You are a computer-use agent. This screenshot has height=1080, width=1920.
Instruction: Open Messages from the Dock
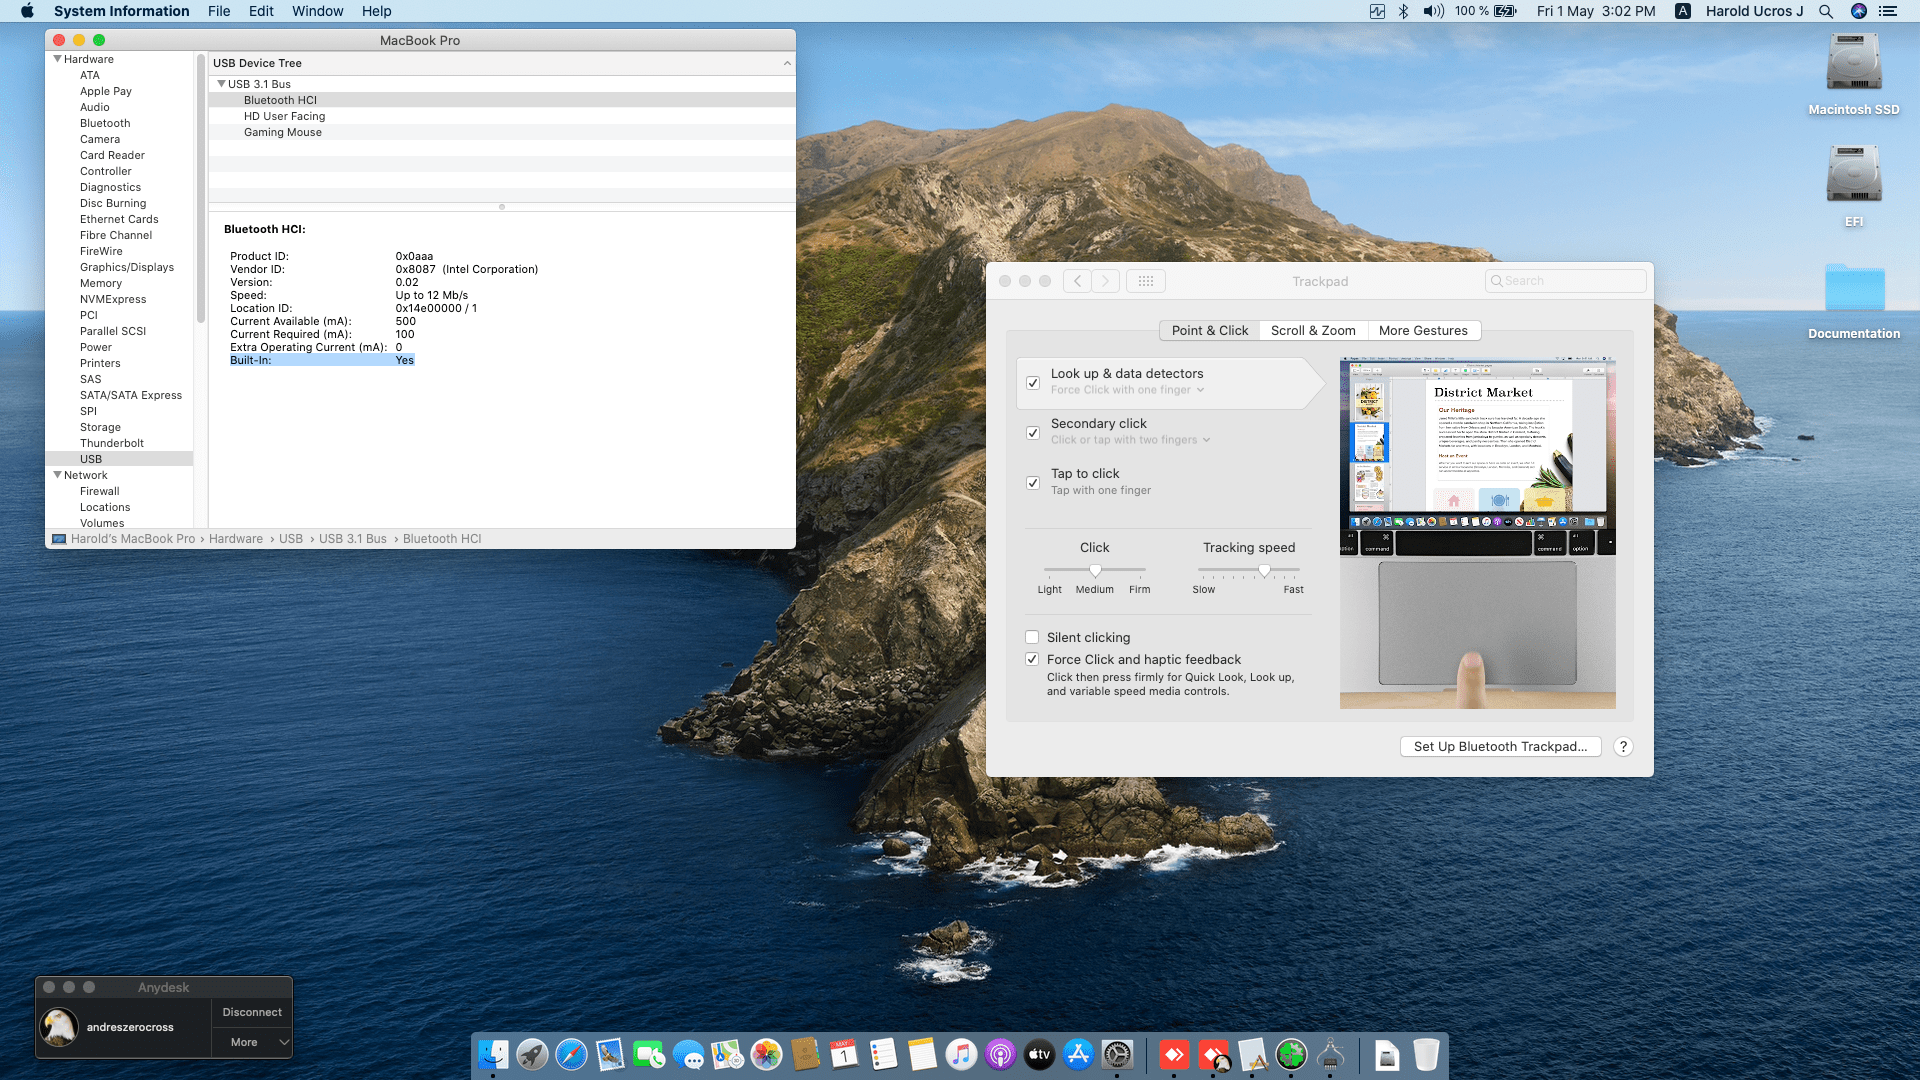(x=688, y=1054)
